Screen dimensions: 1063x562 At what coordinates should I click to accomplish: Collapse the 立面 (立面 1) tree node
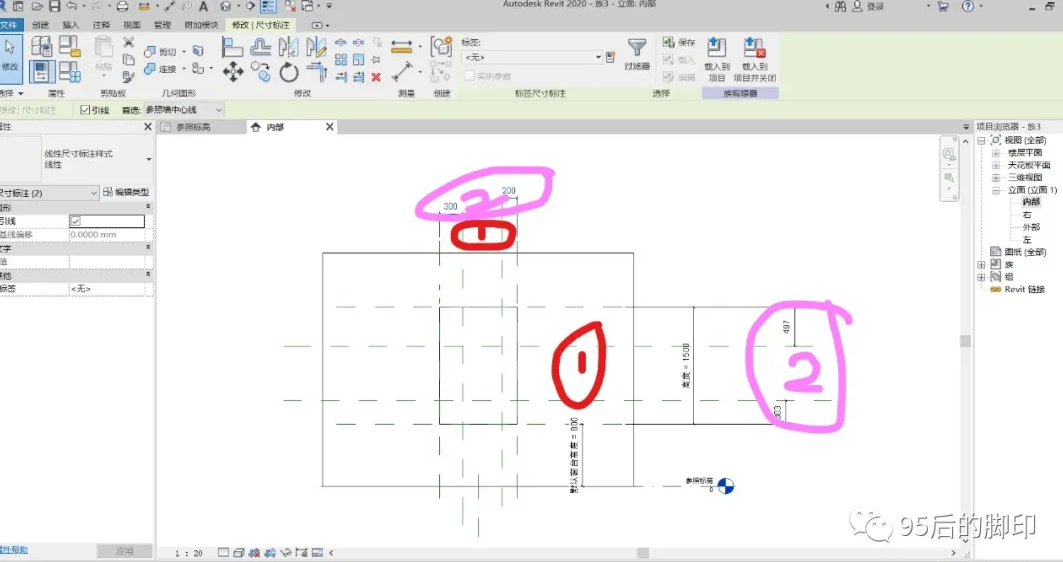(997, 190)
